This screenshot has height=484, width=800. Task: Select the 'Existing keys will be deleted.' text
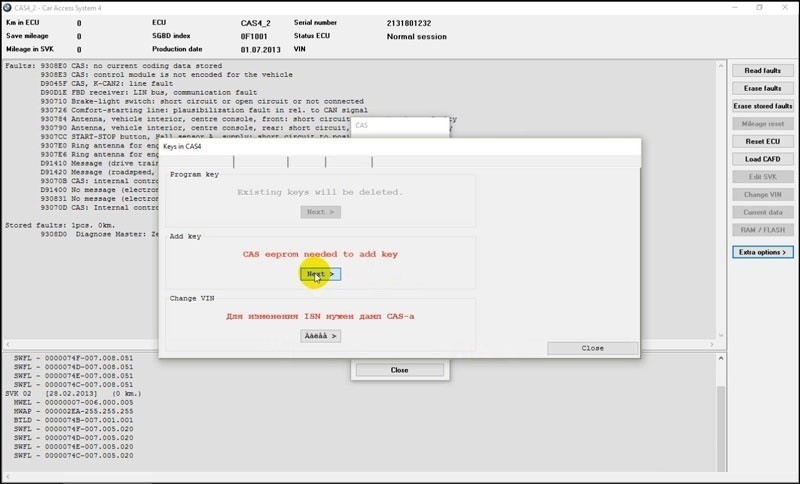click(x=320, y=192)
